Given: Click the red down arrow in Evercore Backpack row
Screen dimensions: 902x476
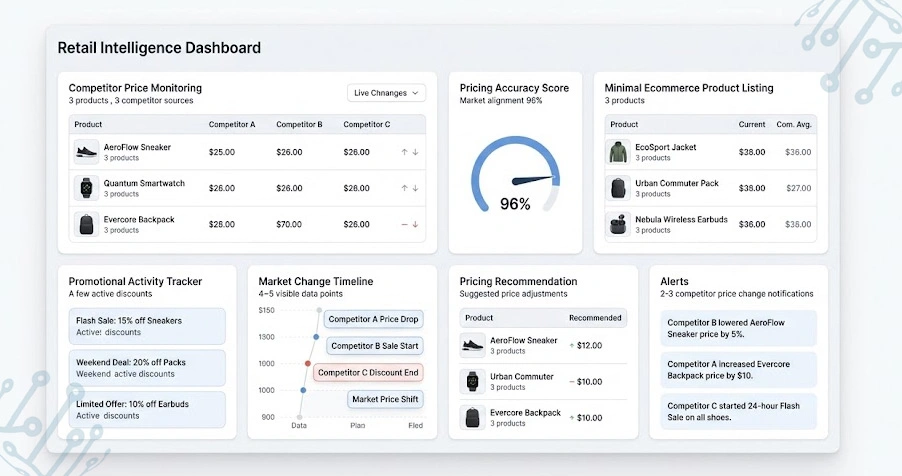Looking at the screenshot, I should pos(415,224).
